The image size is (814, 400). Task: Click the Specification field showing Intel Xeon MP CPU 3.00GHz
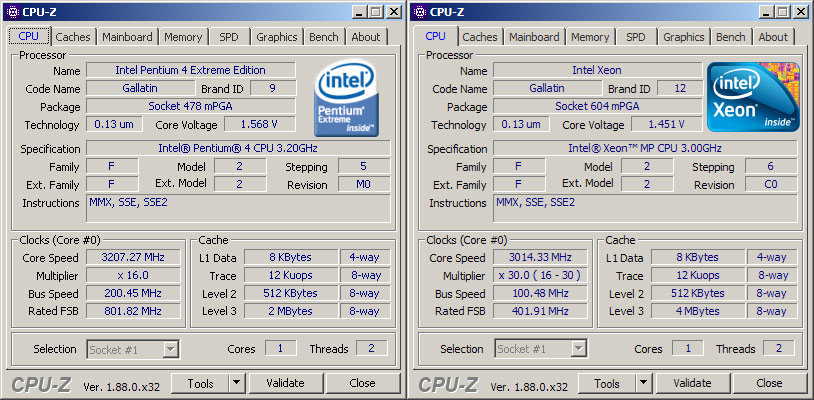pyautogui.click(x=644, y=149)
